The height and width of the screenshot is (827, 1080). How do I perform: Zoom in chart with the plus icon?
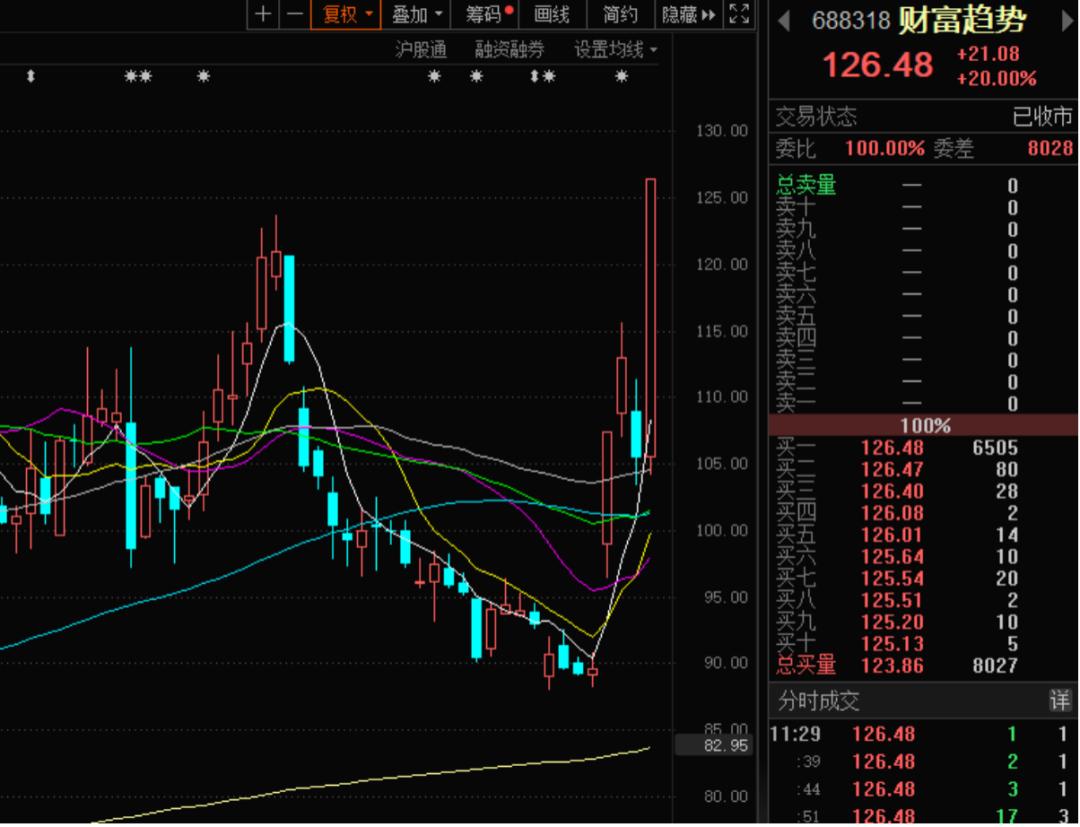(x=262, y=14)
